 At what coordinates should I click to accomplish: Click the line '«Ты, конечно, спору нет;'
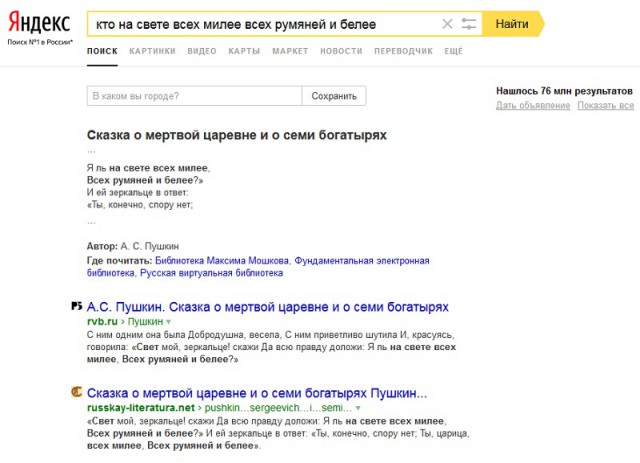(140, 205)
